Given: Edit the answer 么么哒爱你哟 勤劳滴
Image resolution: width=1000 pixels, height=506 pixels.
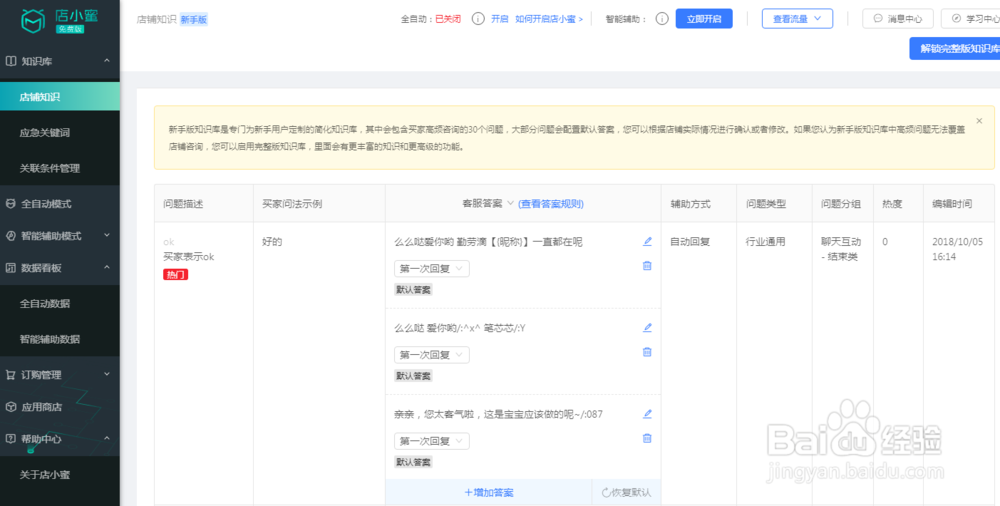Looking at the screenshot, I should pos(647,241).
